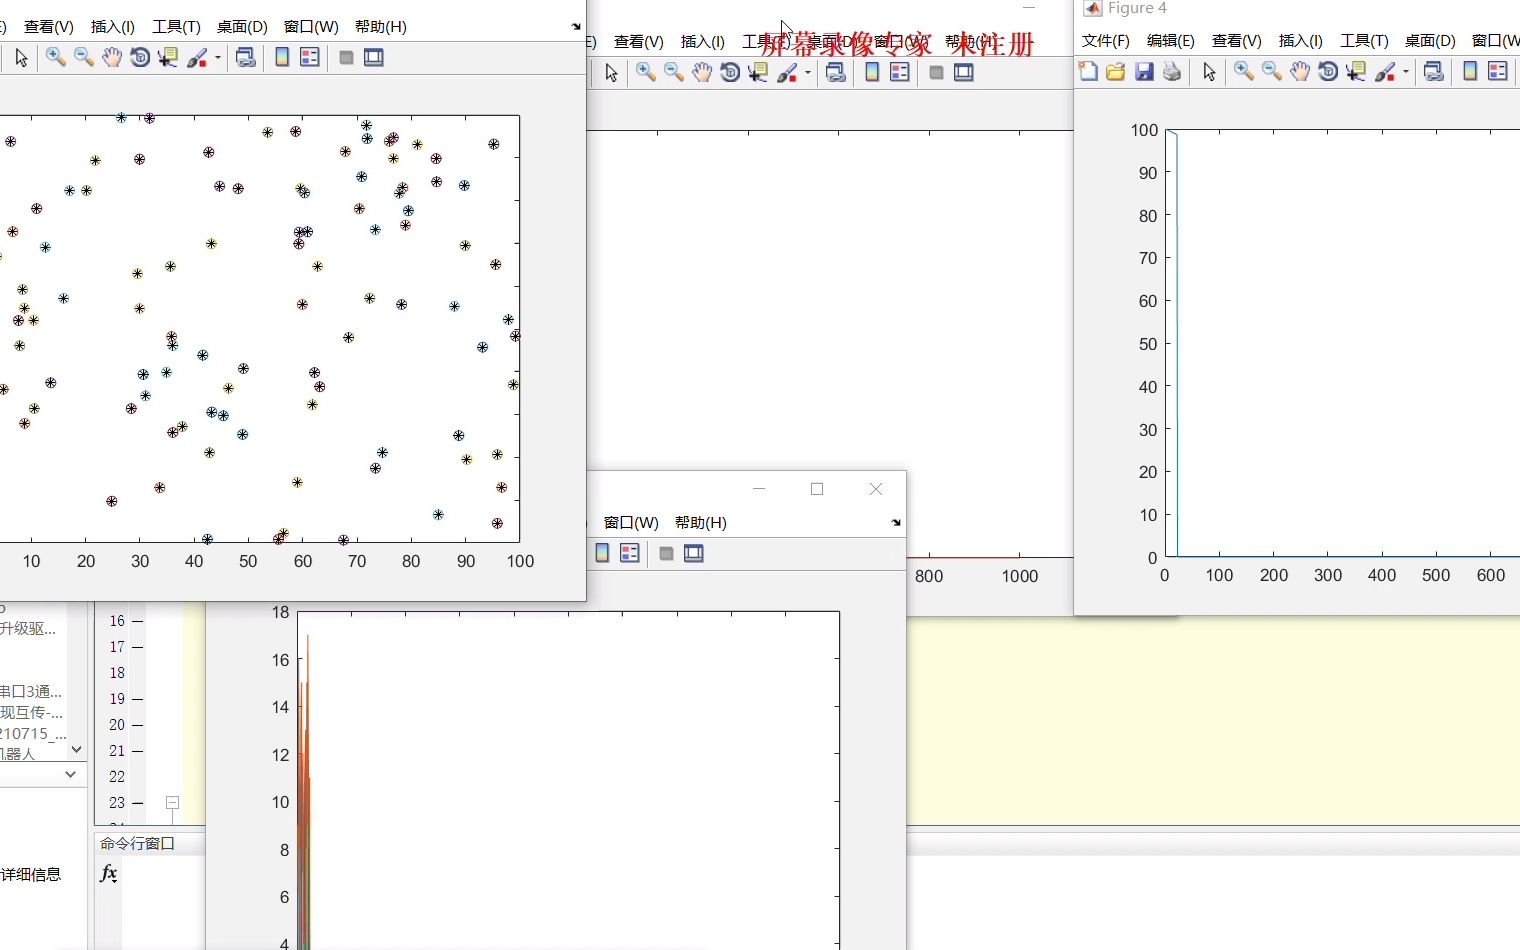
Task: Select Brush data tool in scatter figure toolbar
Action: [198, 58]
